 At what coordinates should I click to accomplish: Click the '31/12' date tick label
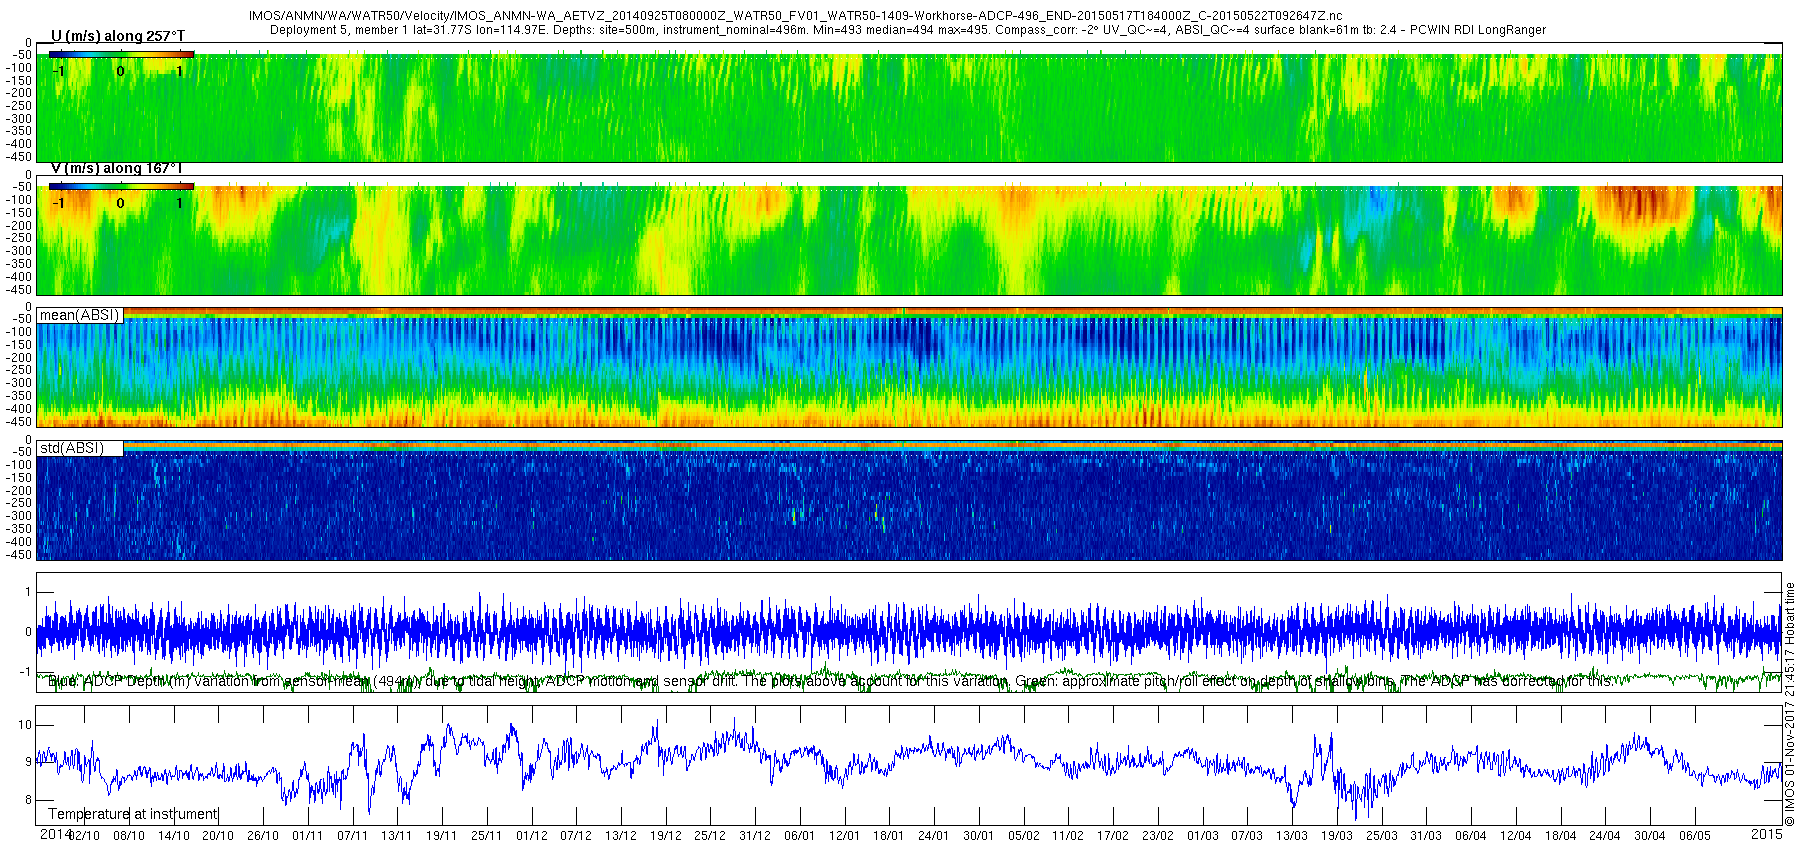(x=755, y=836)
